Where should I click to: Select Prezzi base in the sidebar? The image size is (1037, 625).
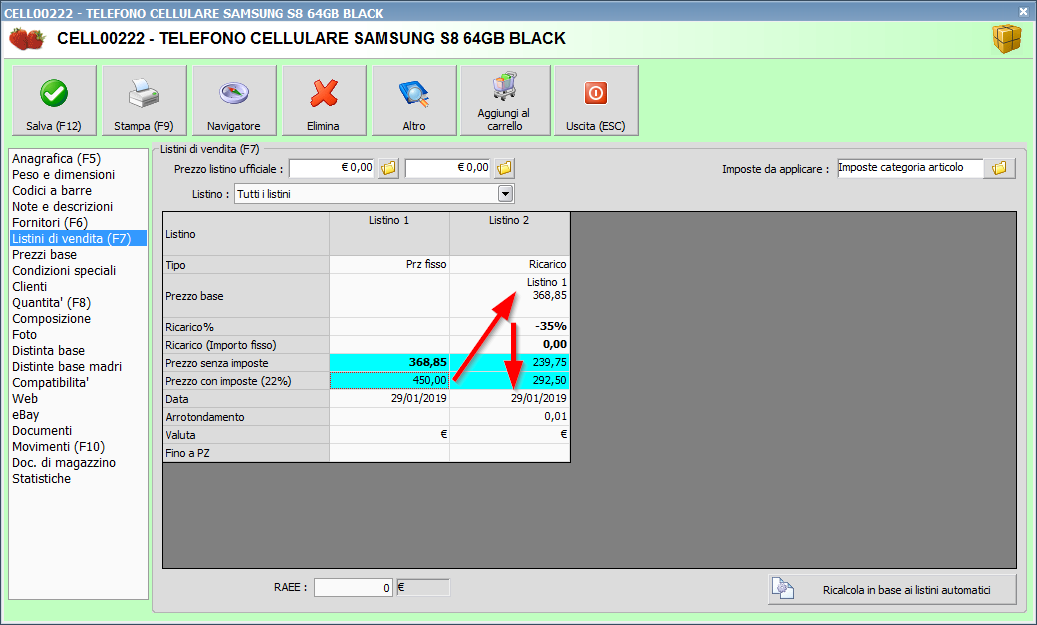[44, 255]
